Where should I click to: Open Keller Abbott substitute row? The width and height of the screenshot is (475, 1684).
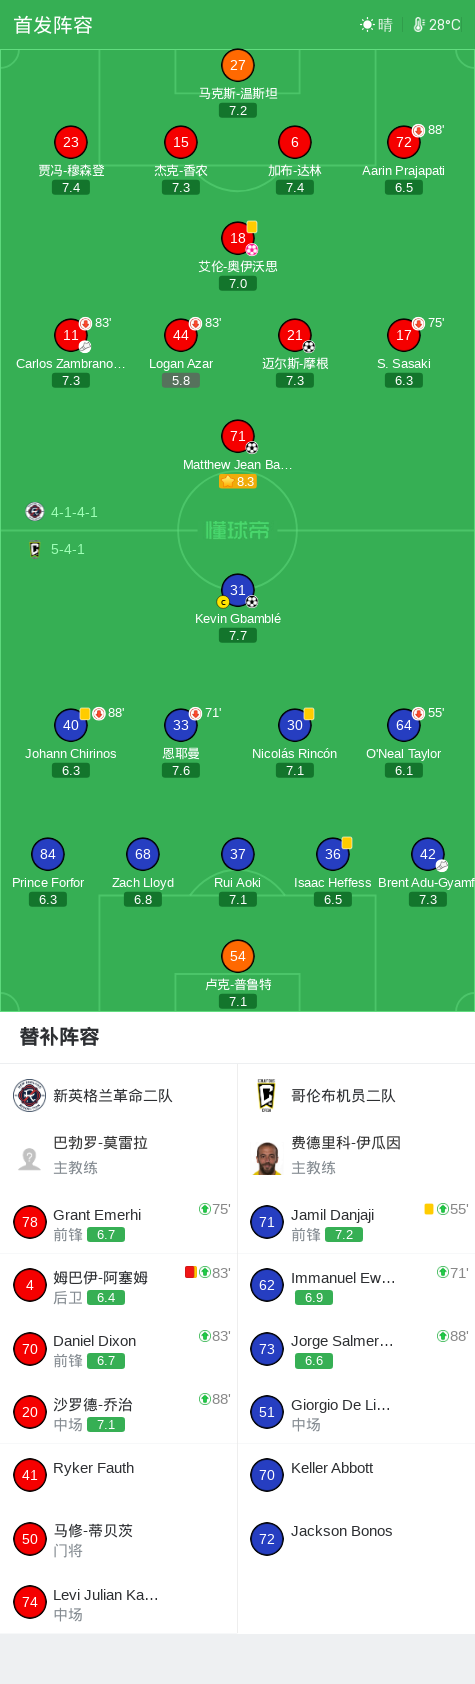[356, 1475]
